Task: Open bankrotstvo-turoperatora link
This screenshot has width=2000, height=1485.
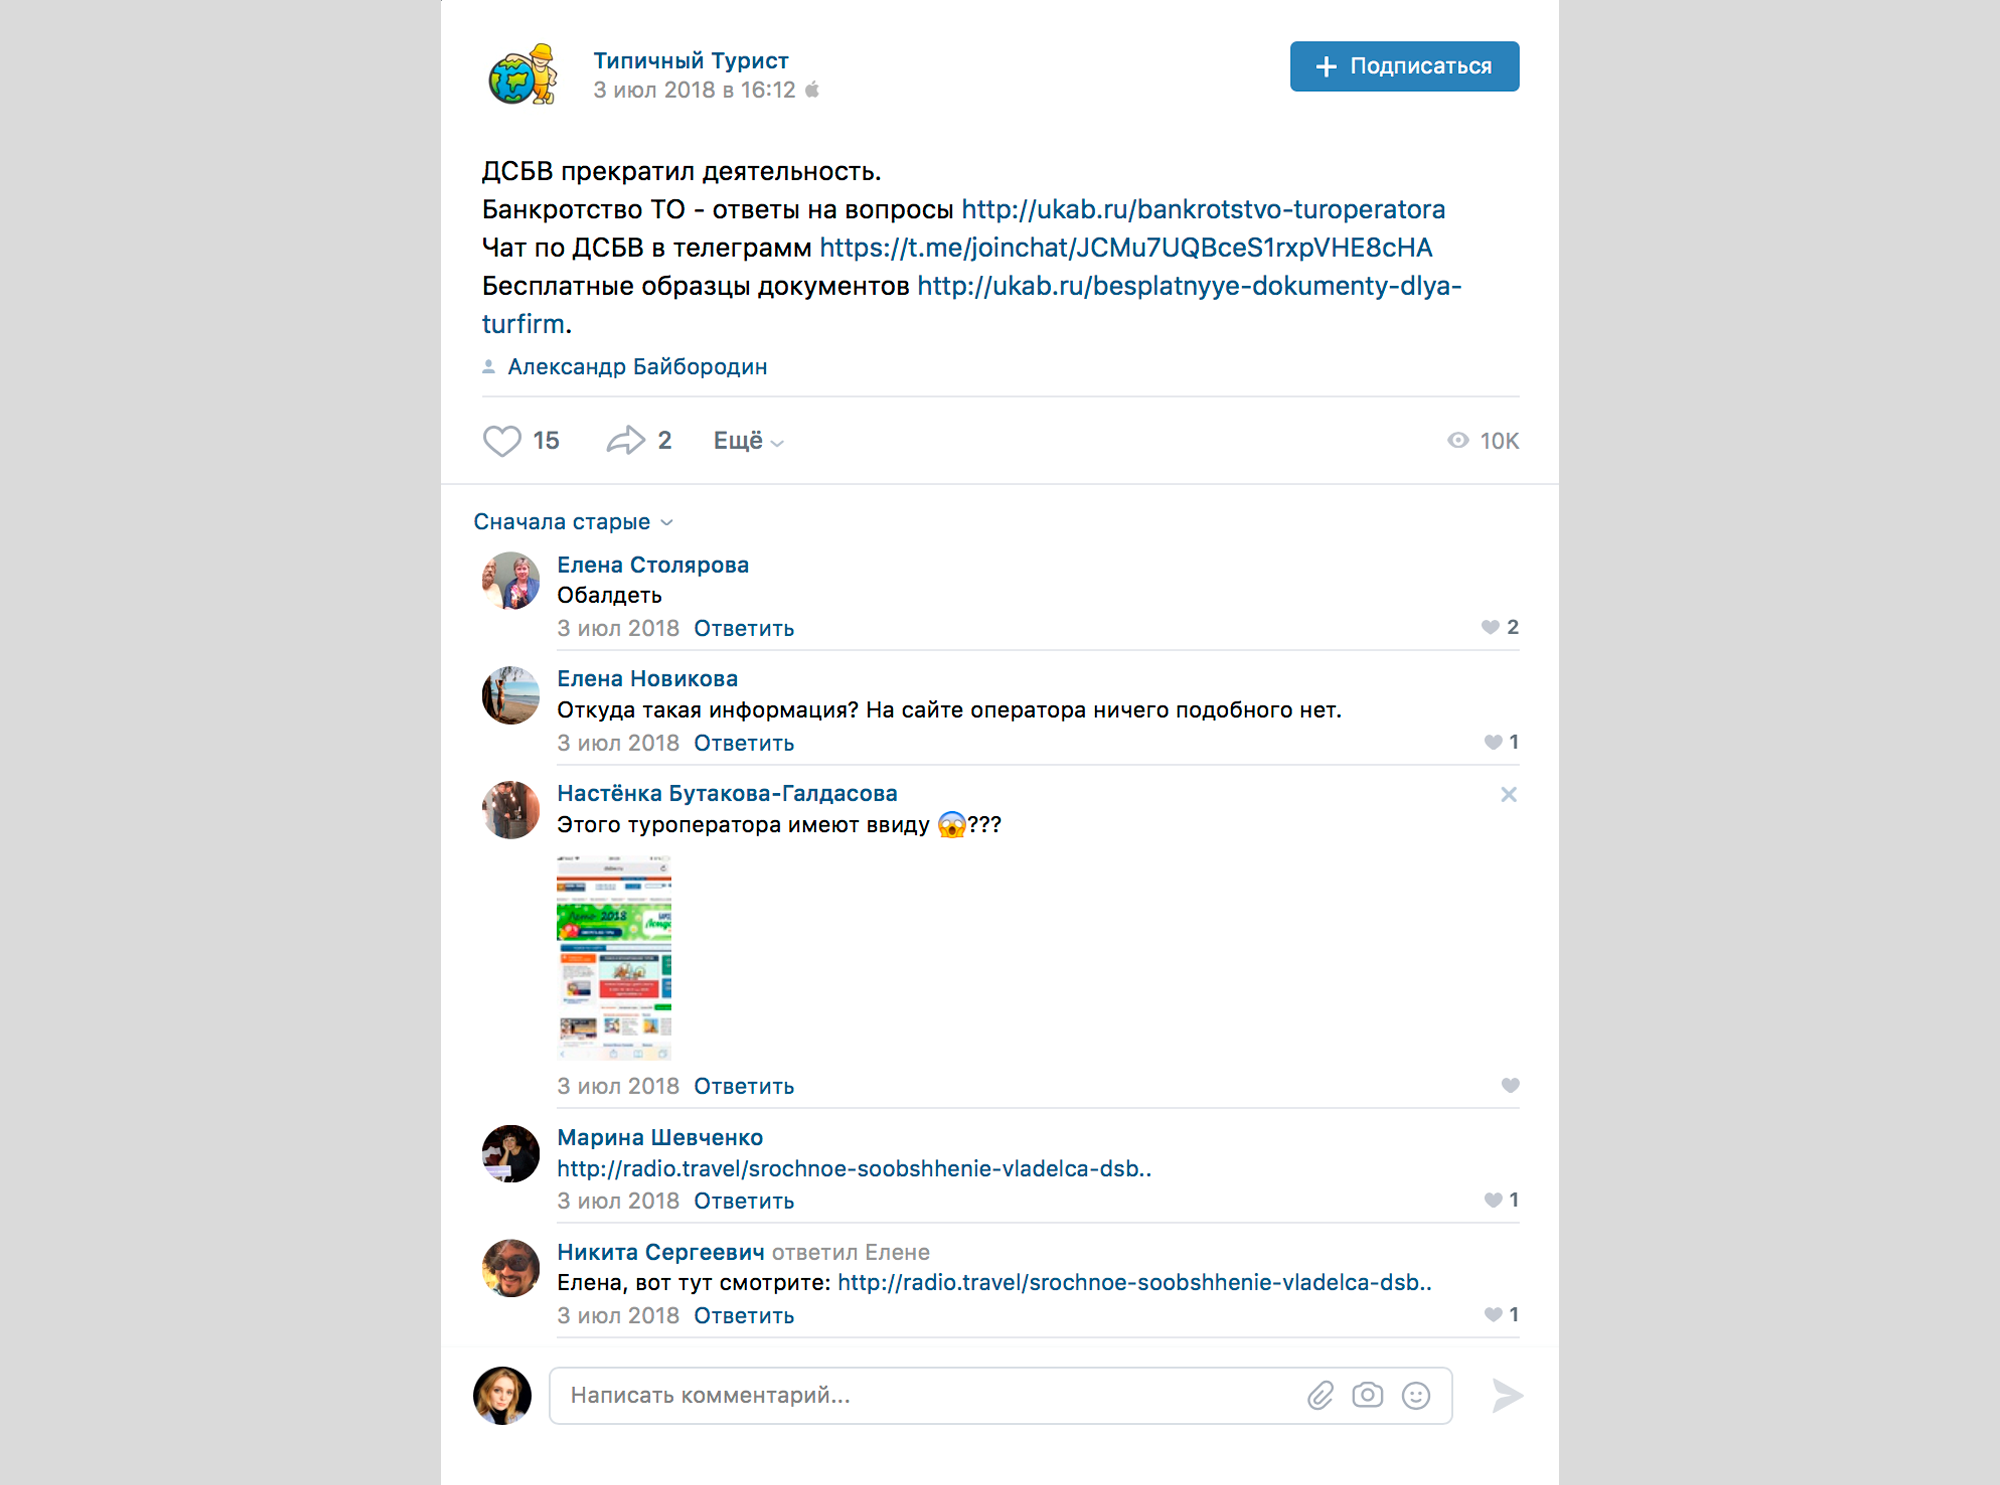Action: point(1204,207)
